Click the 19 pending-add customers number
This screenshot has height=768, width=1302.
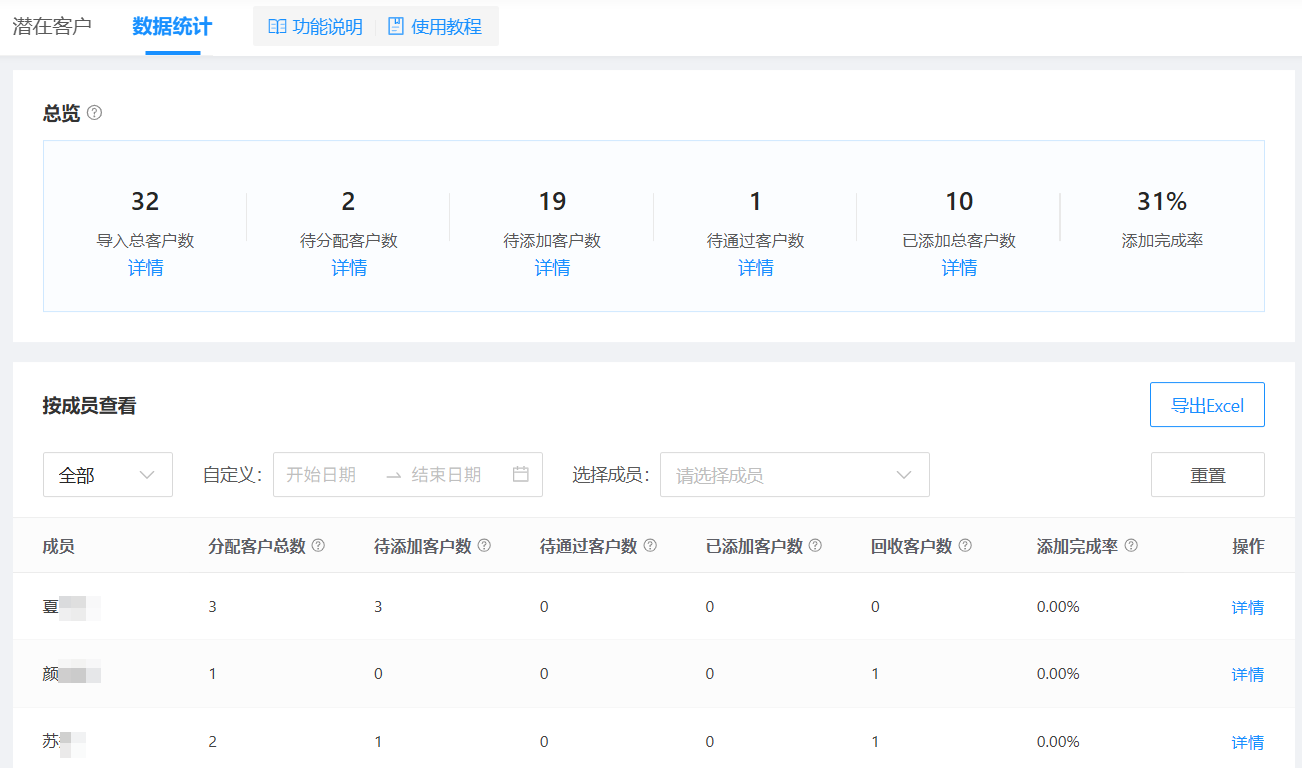click(x=552, y=201)
